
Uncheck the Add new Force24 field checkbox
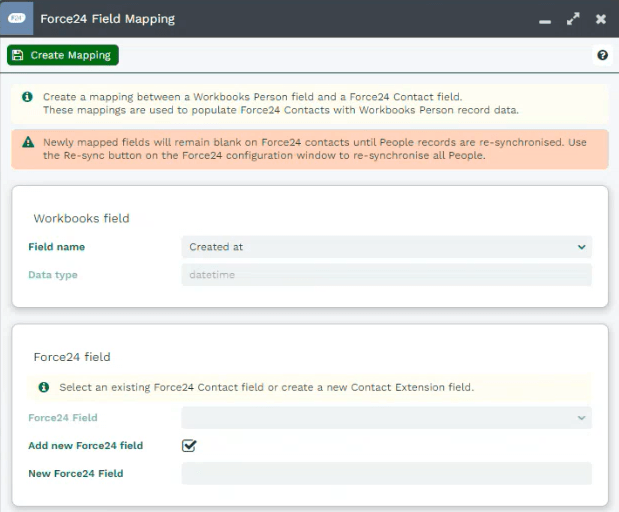pos(189,445)
